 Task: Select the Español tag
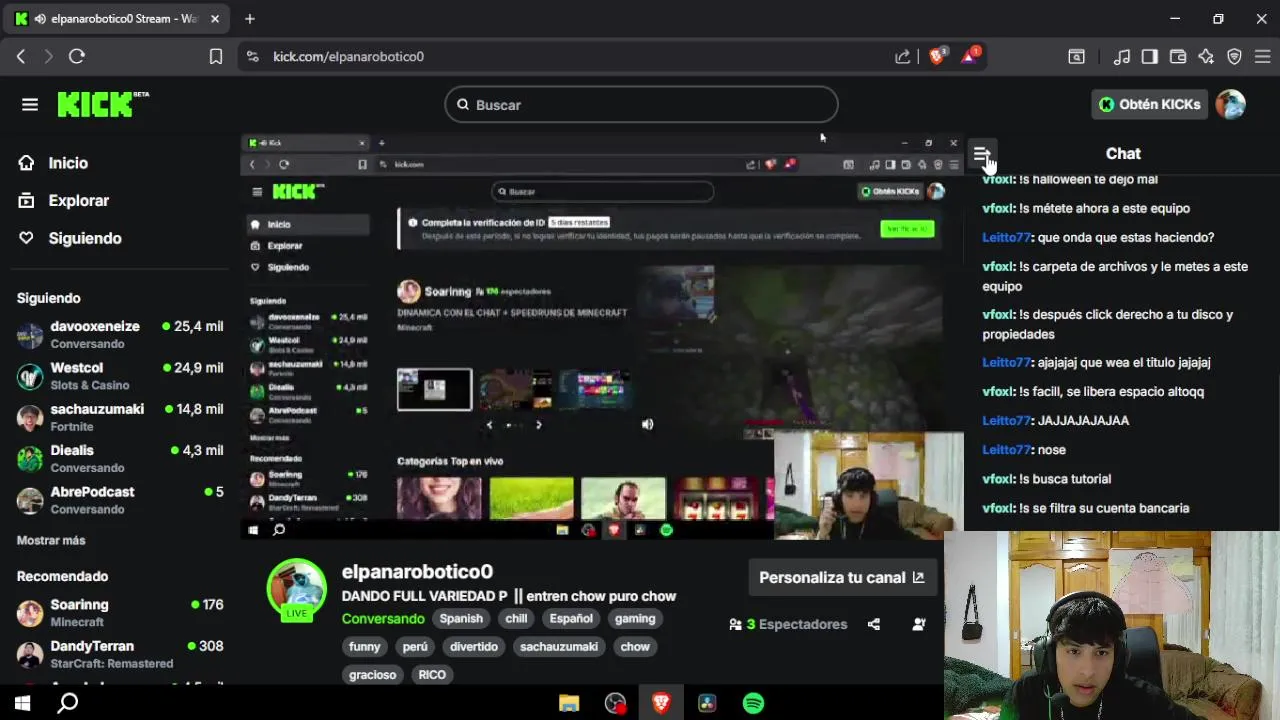pyautogui.click(x=571, y=619)
